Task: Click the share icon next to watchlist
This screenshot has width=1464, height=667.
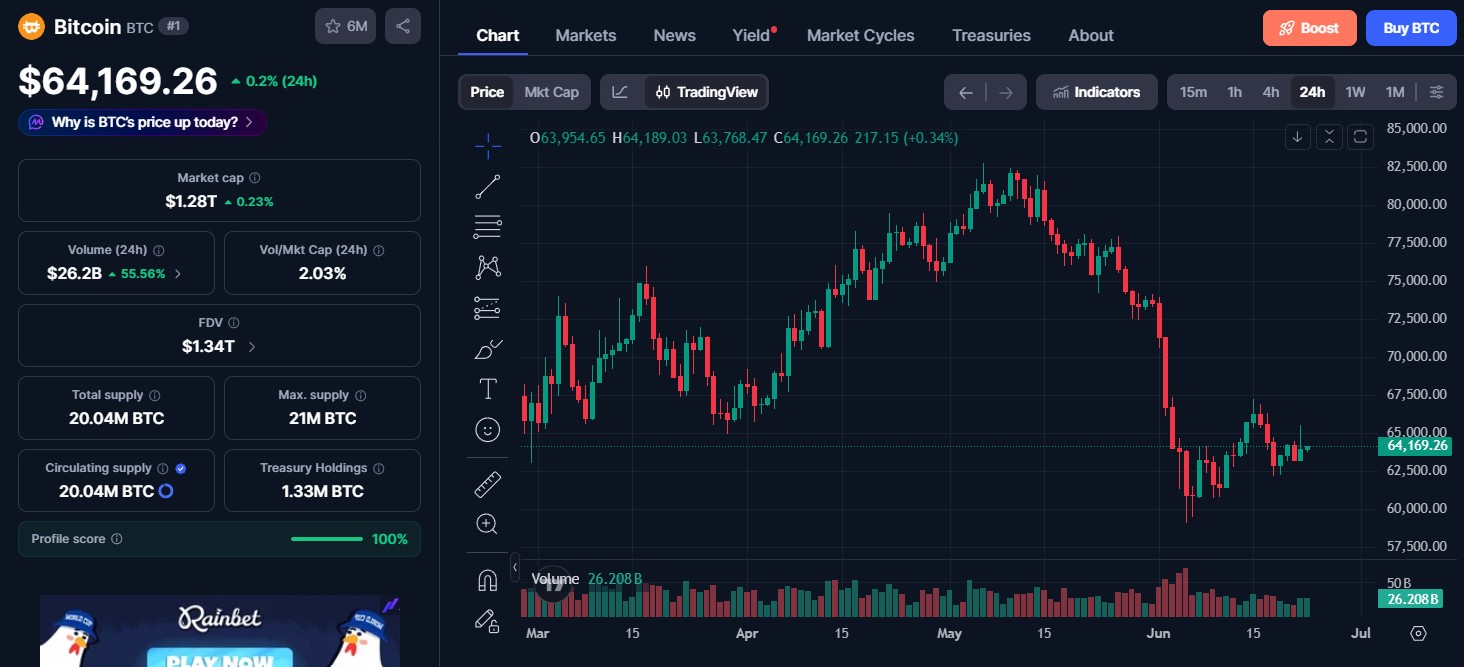Action: pyautogui.click(x=403, y=27)
